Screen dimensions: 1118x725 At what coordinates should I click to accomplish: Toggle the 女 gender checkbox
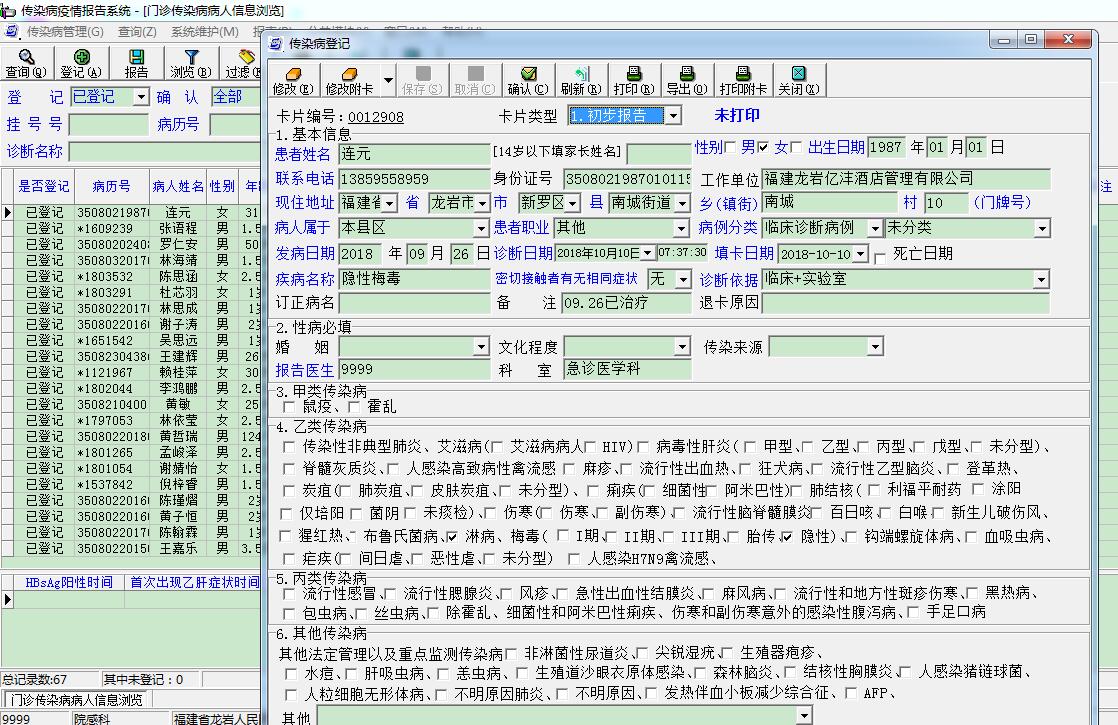[764, 147]
